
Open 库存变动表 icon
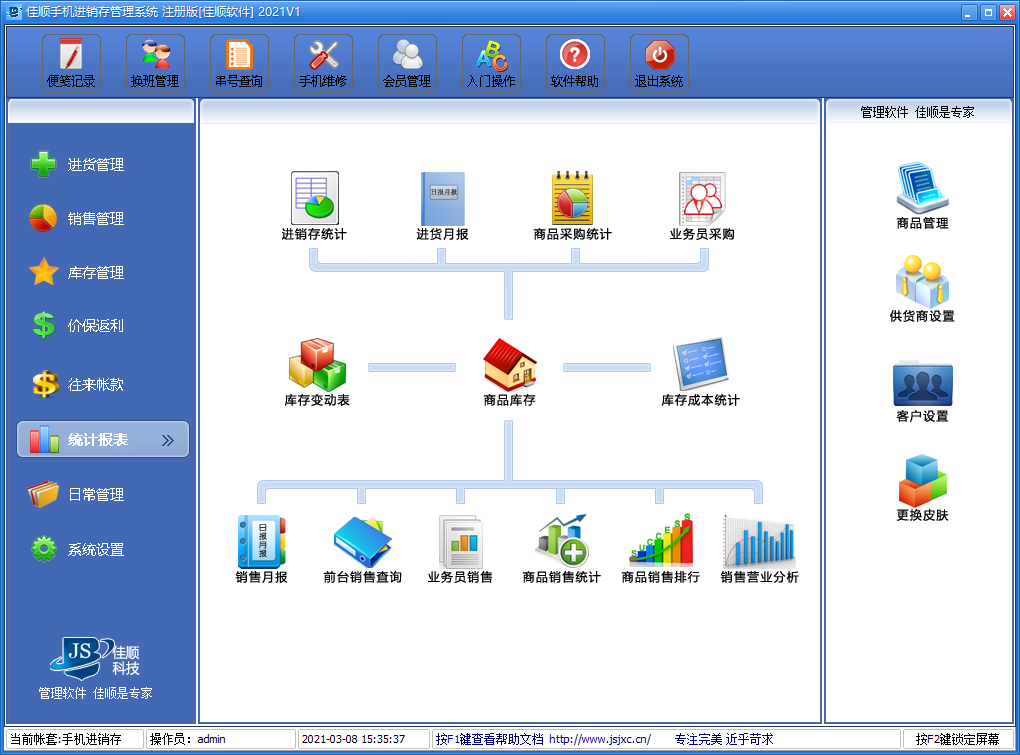tap(317, 372)
